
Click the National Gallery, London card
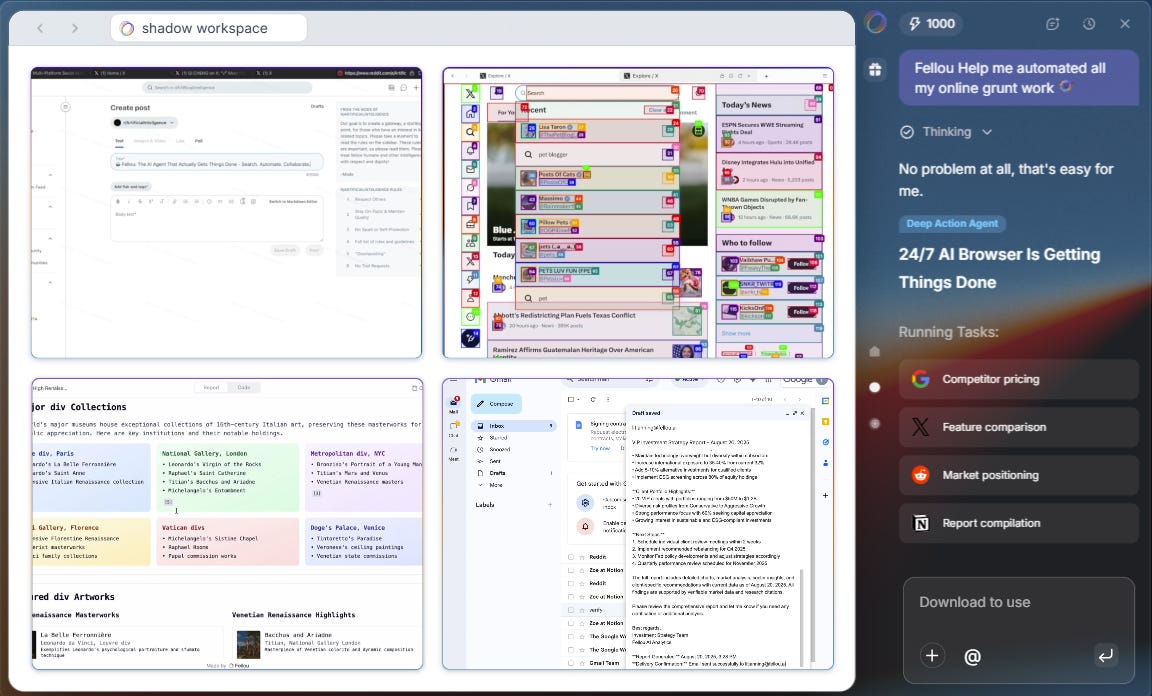click(227, 478)
